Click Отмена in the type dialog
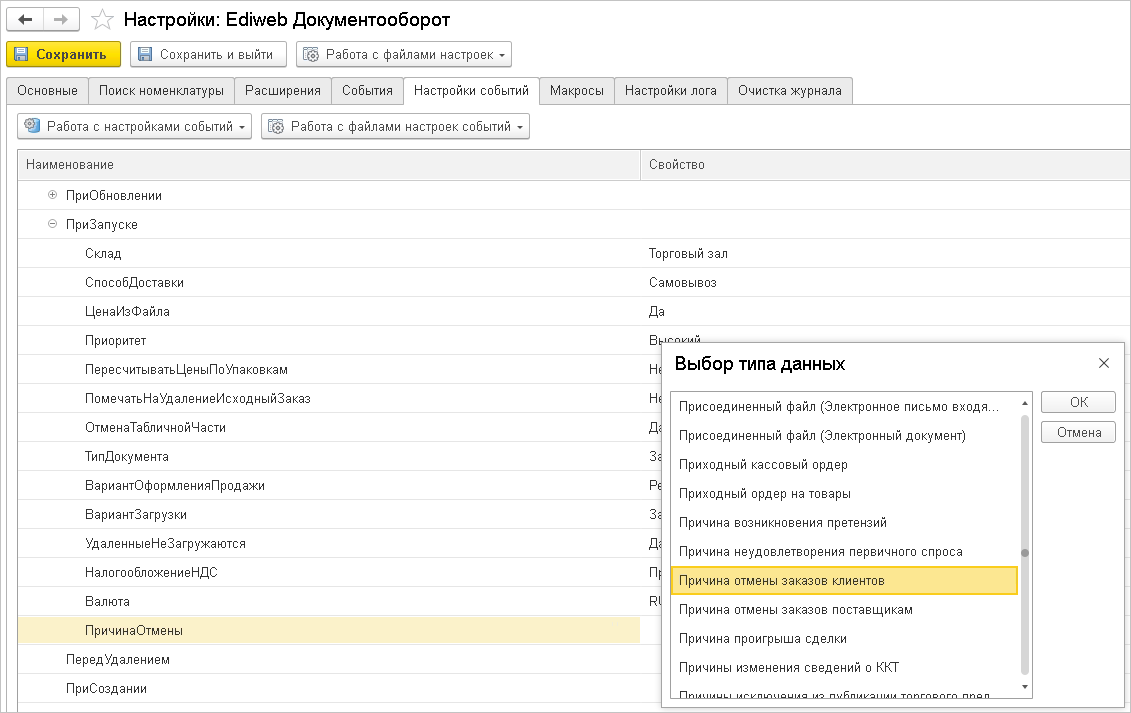The width and height of the screenshot is (1131, 713). coord(1078,432)
